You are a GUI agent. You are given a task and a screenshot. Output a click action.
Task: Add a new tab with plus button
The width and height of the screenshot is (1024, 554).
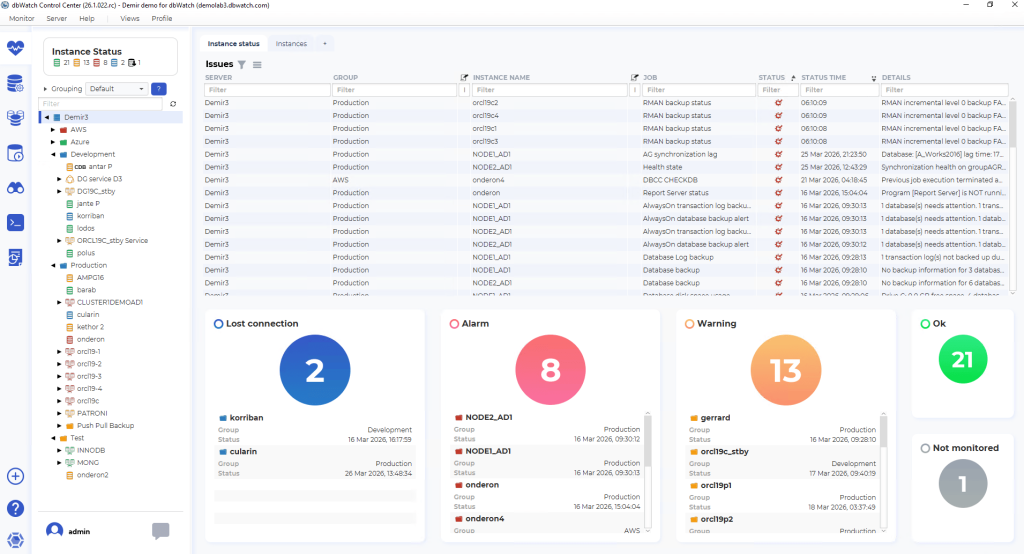click(325, 44)
